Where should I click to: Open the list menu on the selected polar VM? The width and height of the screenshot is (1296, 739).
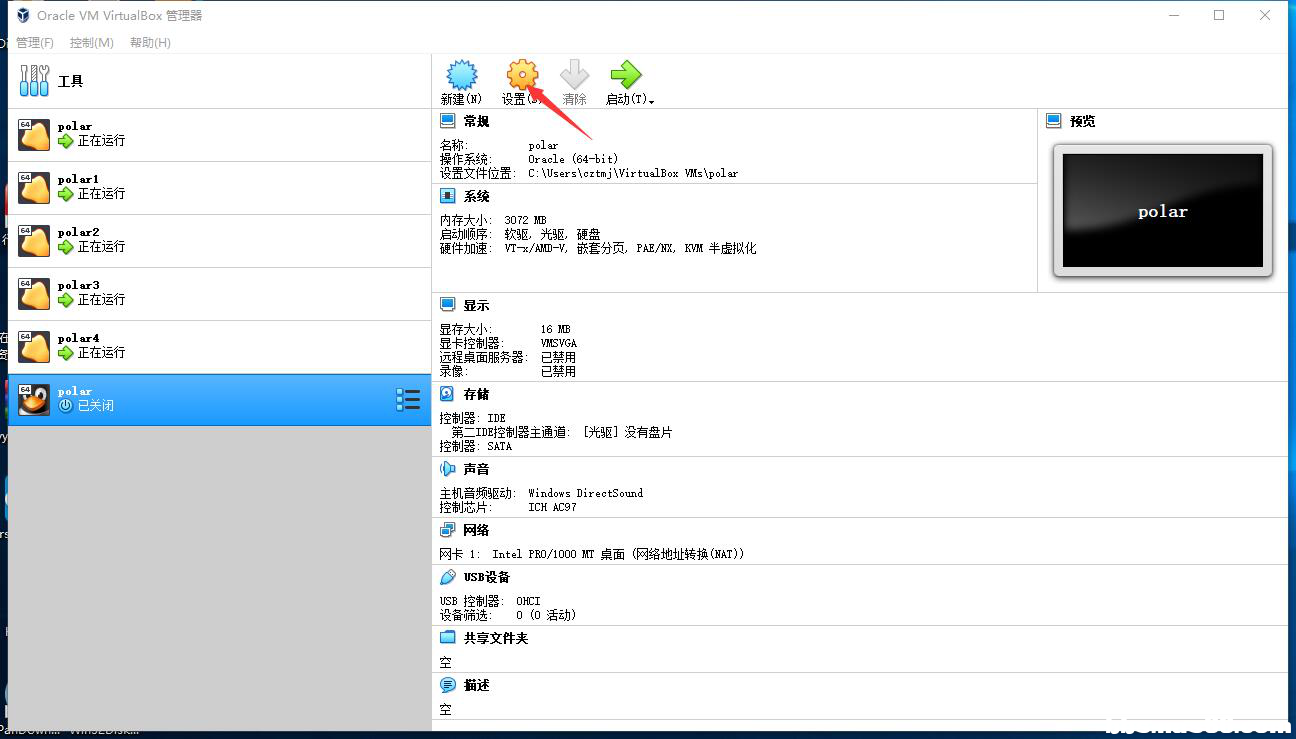(x=408, y=398)
